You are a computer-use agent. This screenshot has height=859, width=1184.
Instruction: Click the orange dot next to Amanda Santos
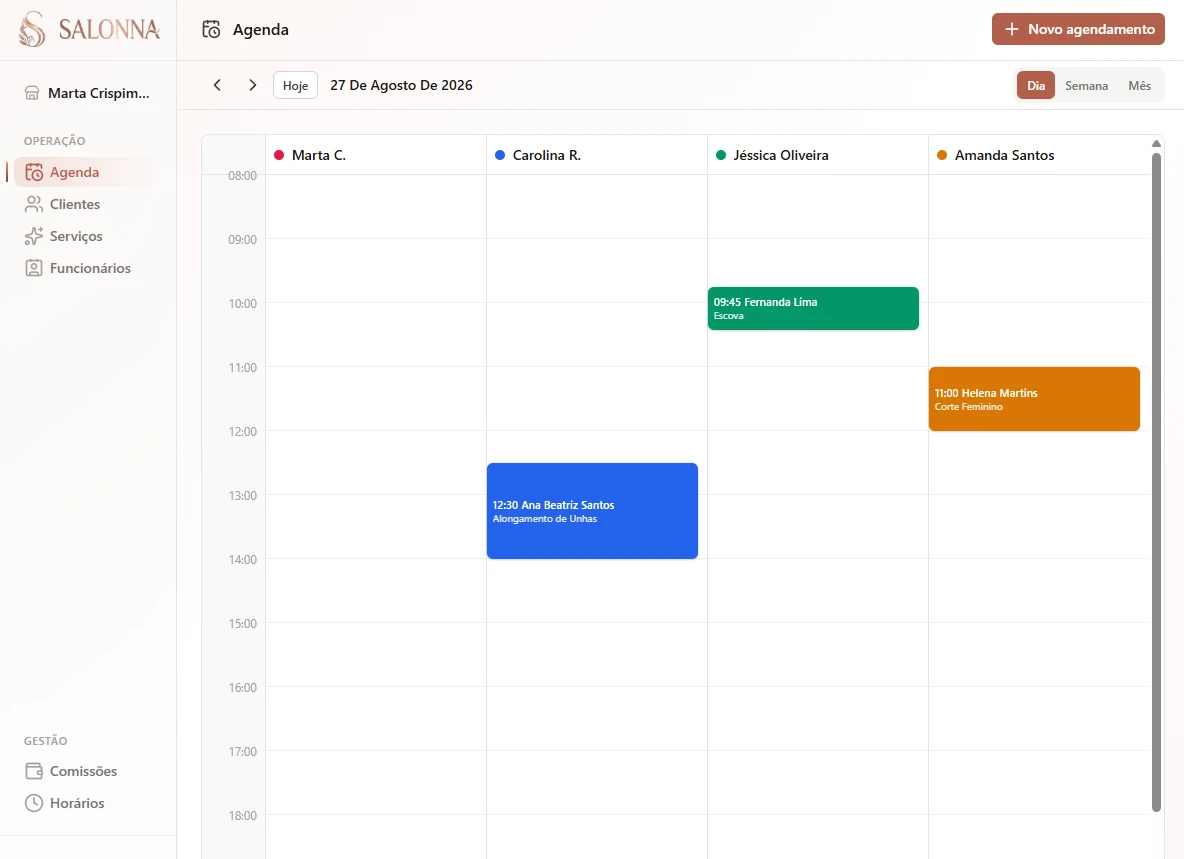(942, 155)
